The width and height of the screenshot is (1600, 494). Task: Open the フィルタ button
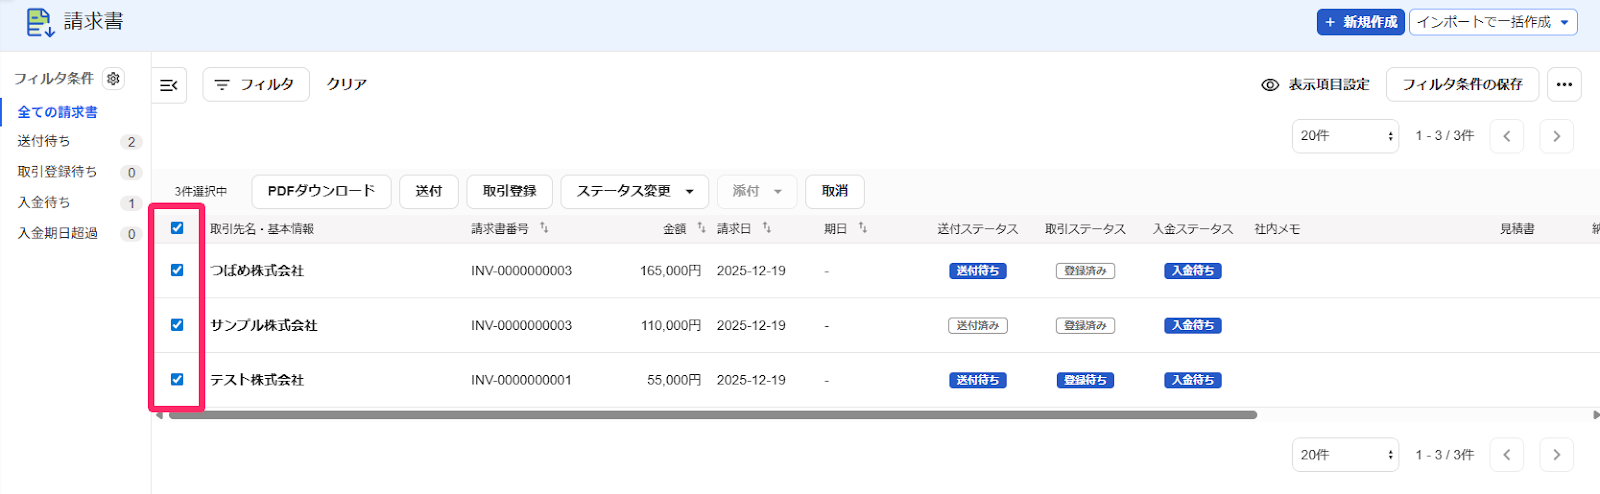coord(256,85)
